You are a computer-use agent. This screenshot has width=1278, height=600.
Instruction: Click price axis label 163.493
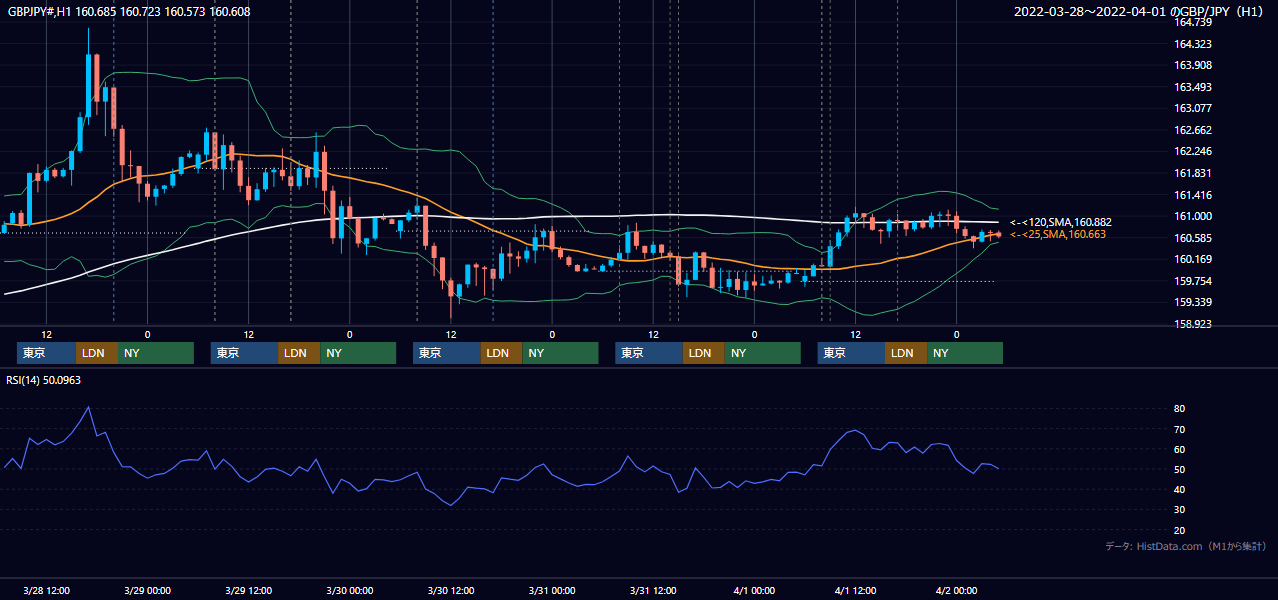(x=1192, y=87)
